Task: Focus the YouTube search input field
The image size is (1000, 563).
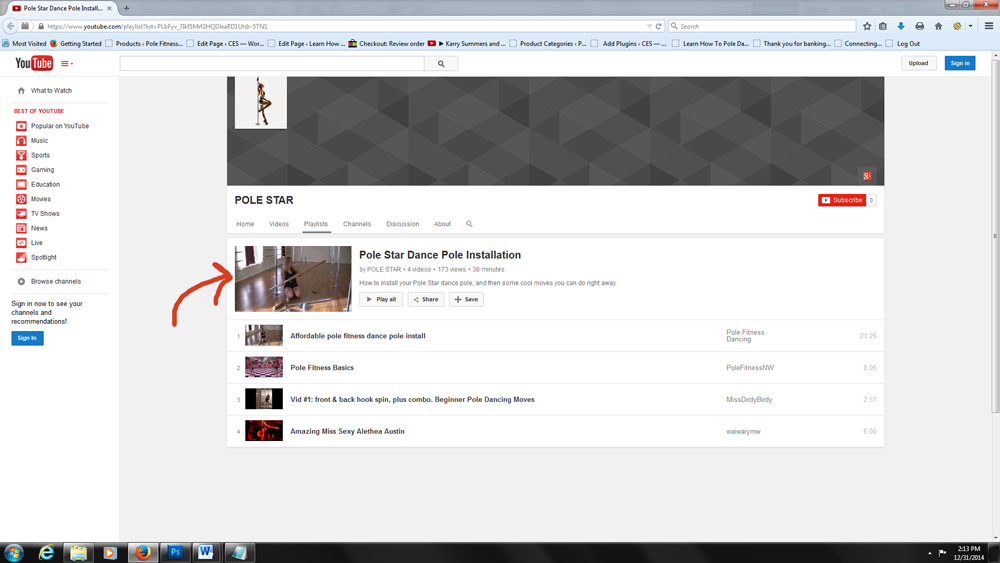Action: click(272, 64)
